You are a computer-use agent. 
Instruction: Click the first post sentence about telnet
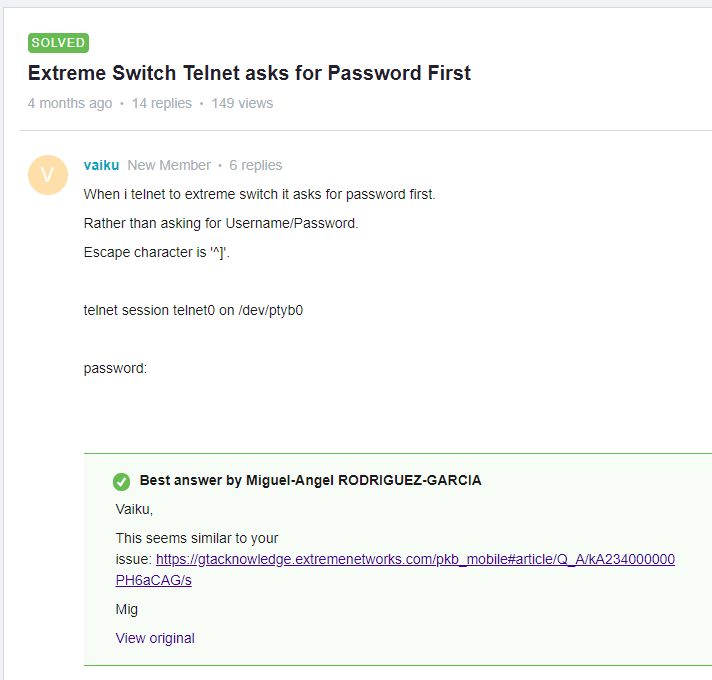click(259, 194)
